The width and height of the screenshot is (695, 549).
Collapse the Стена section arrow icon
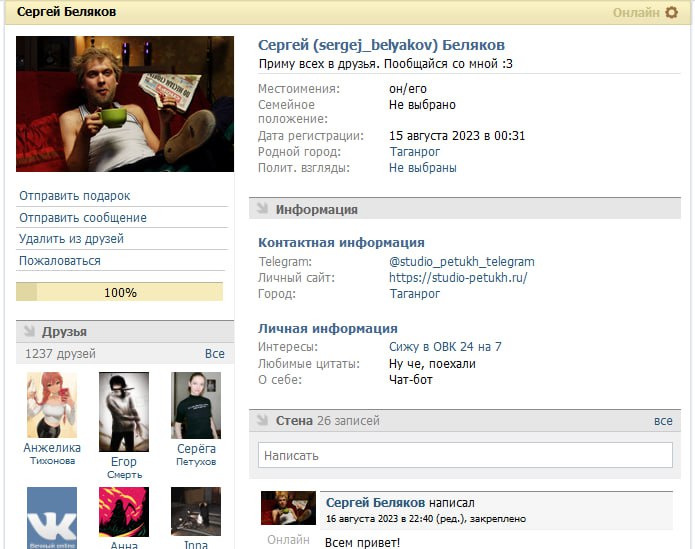pyautogui.click(x=262, y=420)
